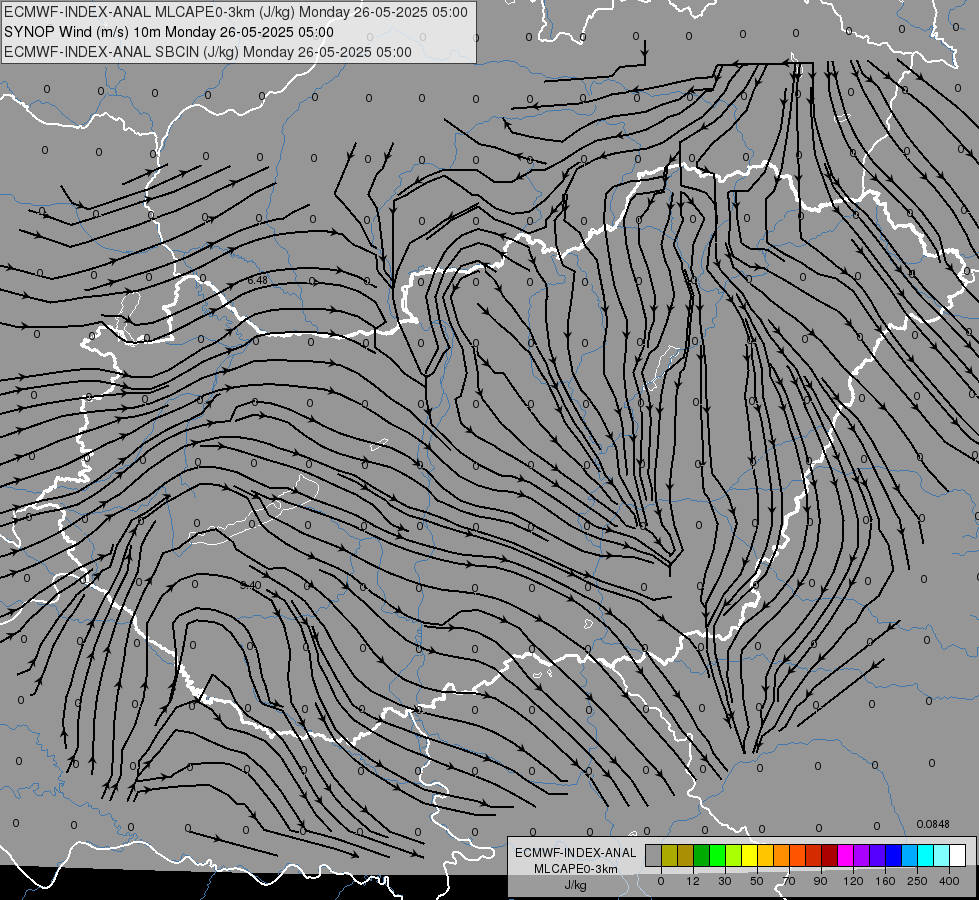
Task: Click the legend value 50
Action: 757,881
